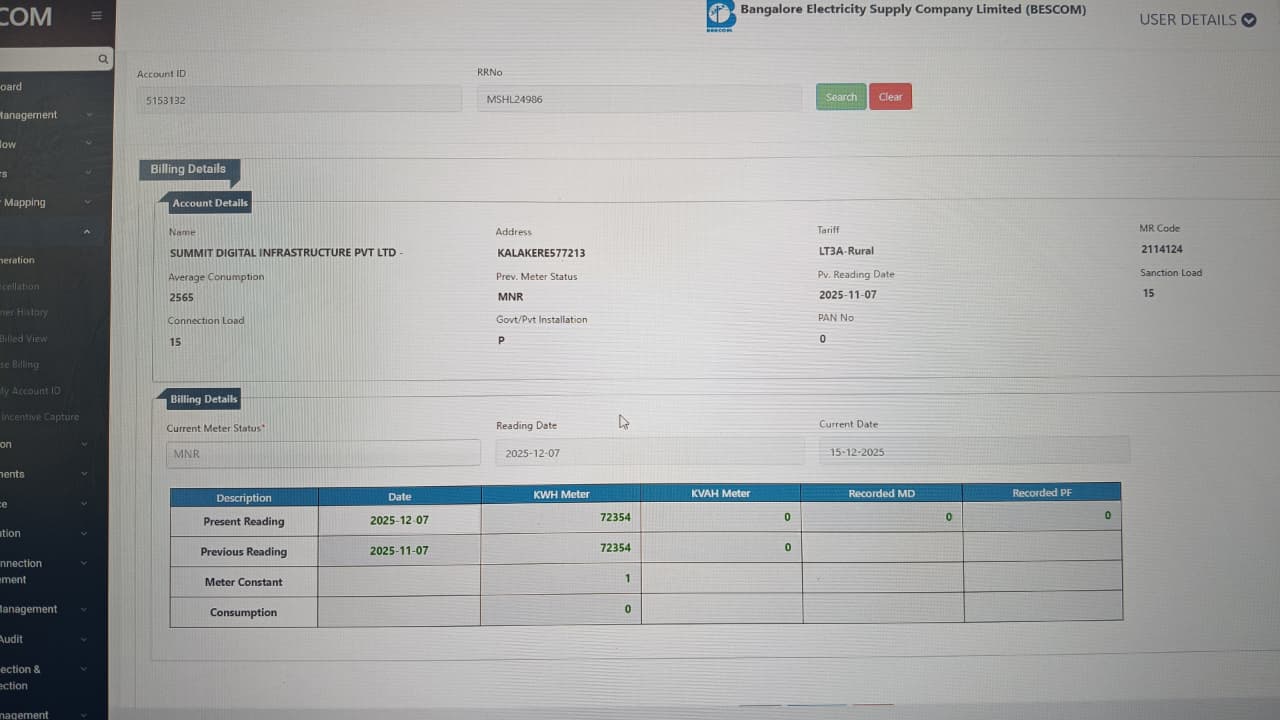This screenshot has height=720, width=1280.
Task: Click the Current Meter Status field
Action: [x=323, y=454]
